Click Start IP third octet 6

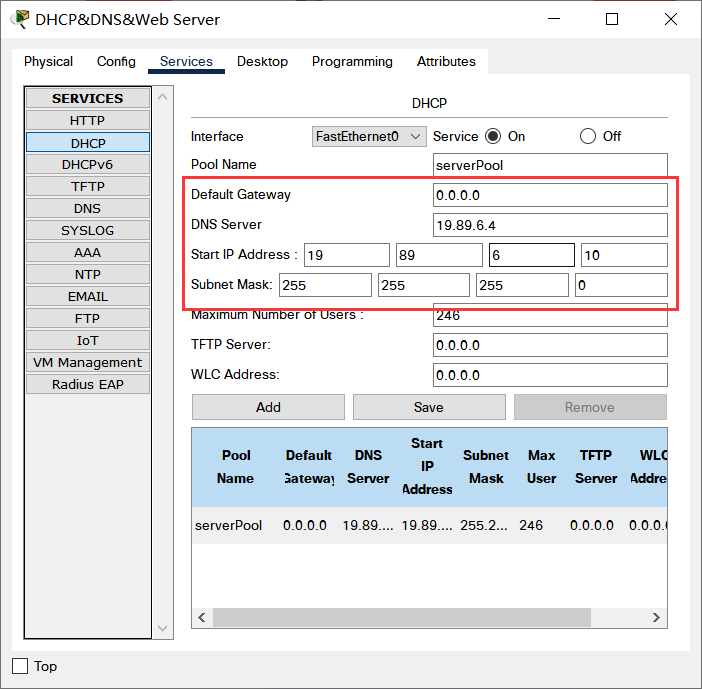532,255
